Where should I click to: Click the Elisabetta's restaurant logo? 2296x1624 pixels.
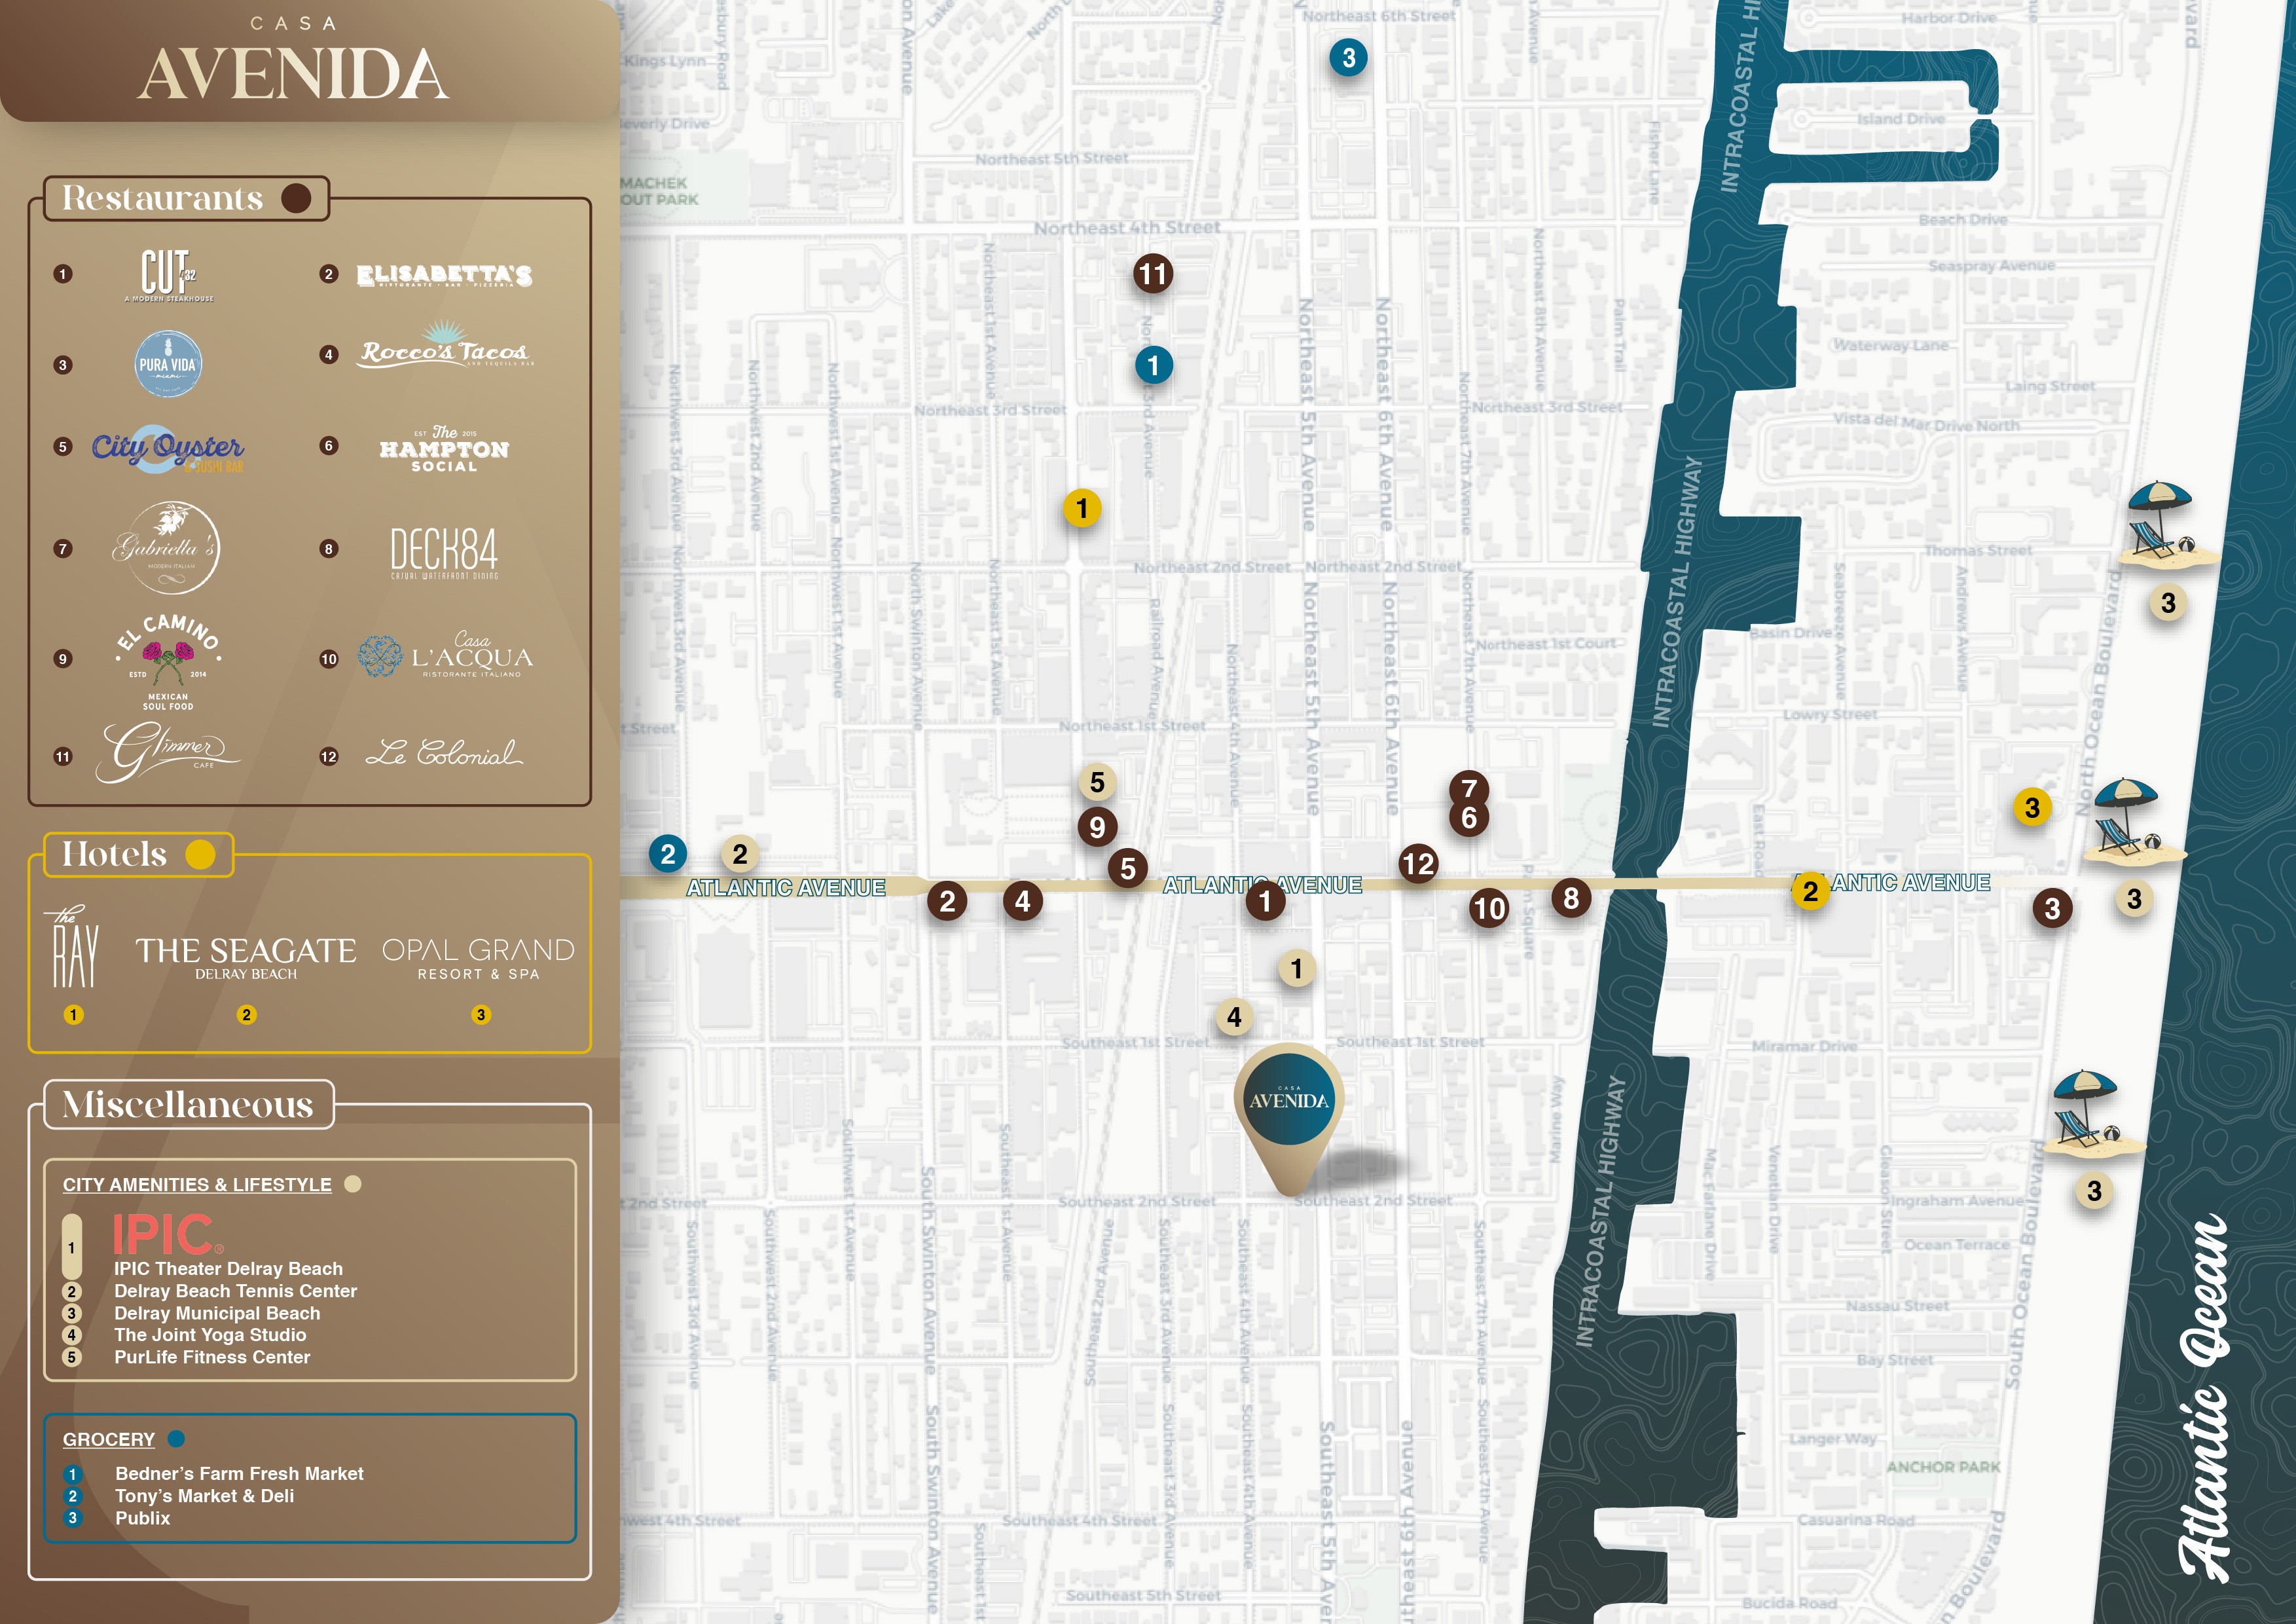444,275
